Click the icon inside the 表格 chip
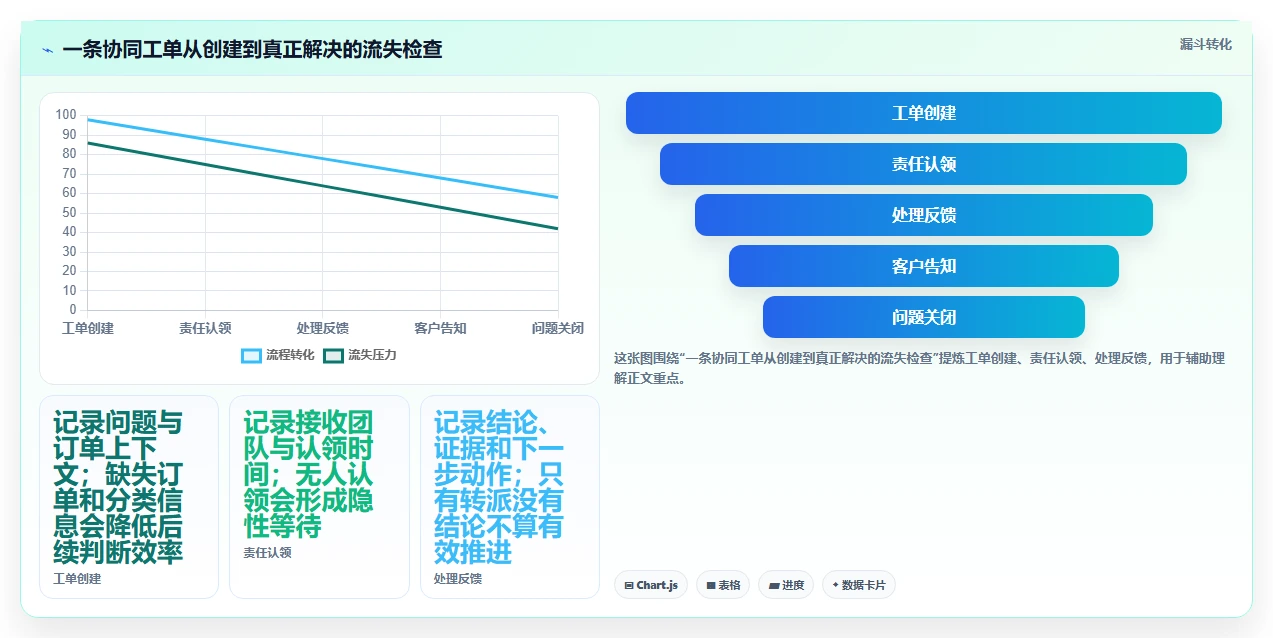 click(711, 586)
